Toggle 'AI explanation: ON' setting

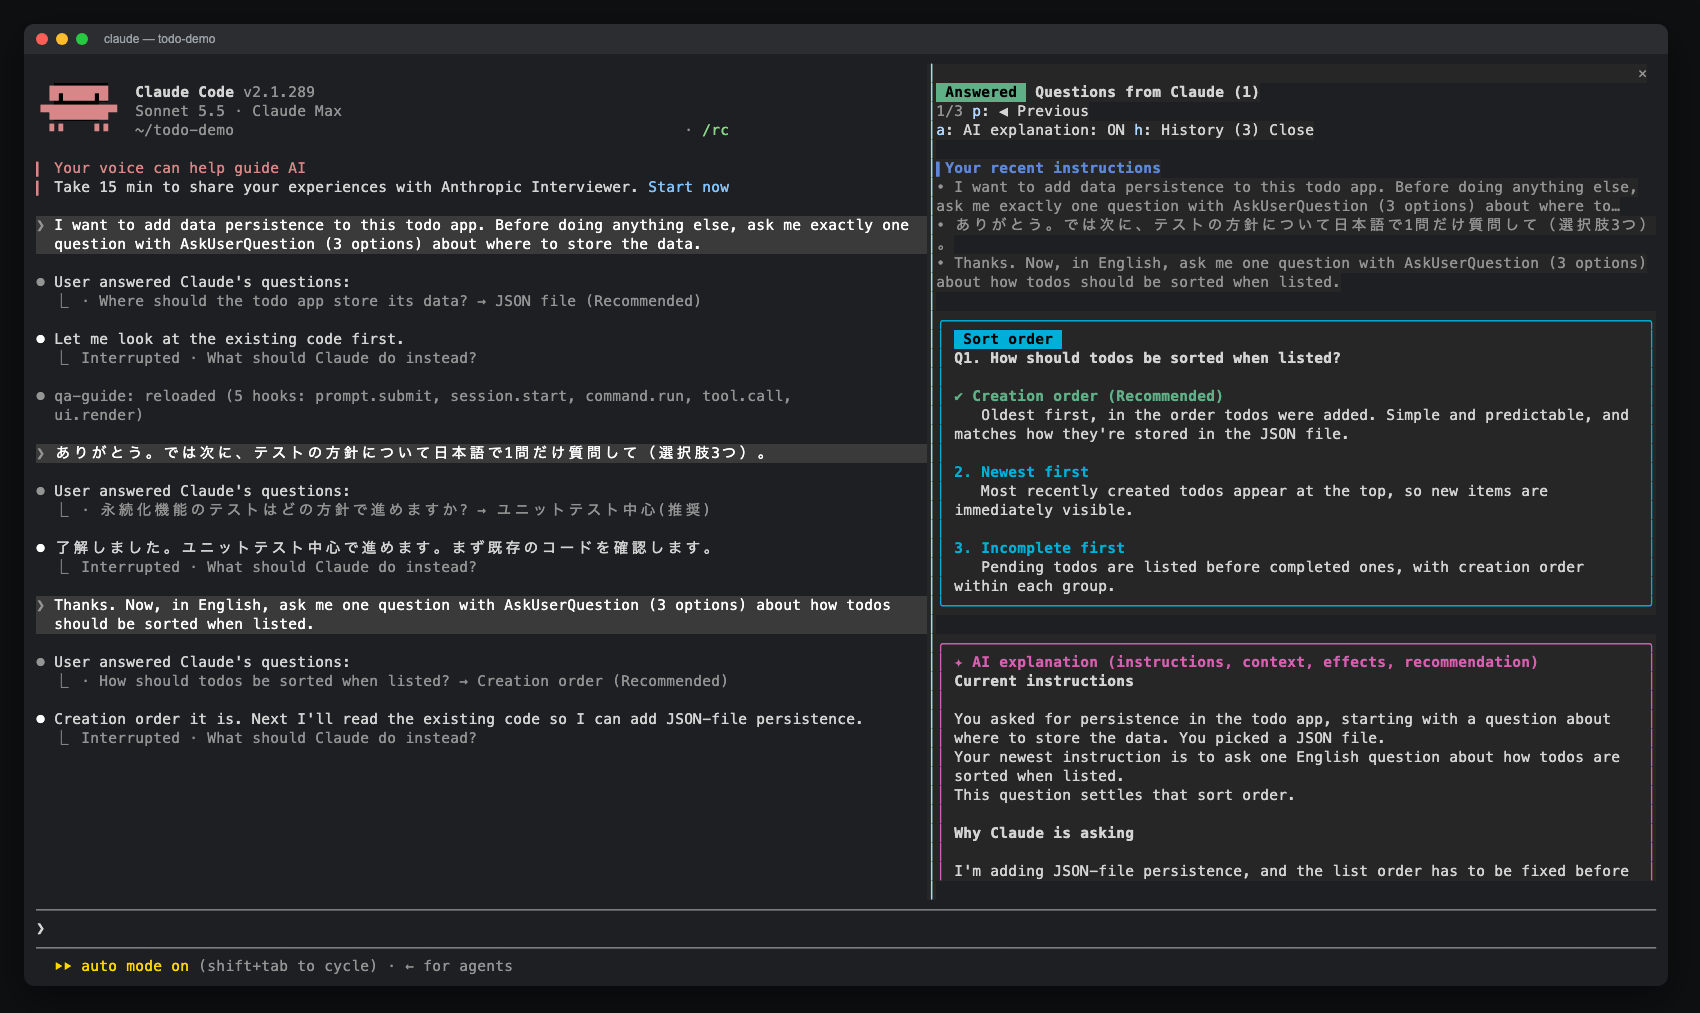[x=1030, y=130]
